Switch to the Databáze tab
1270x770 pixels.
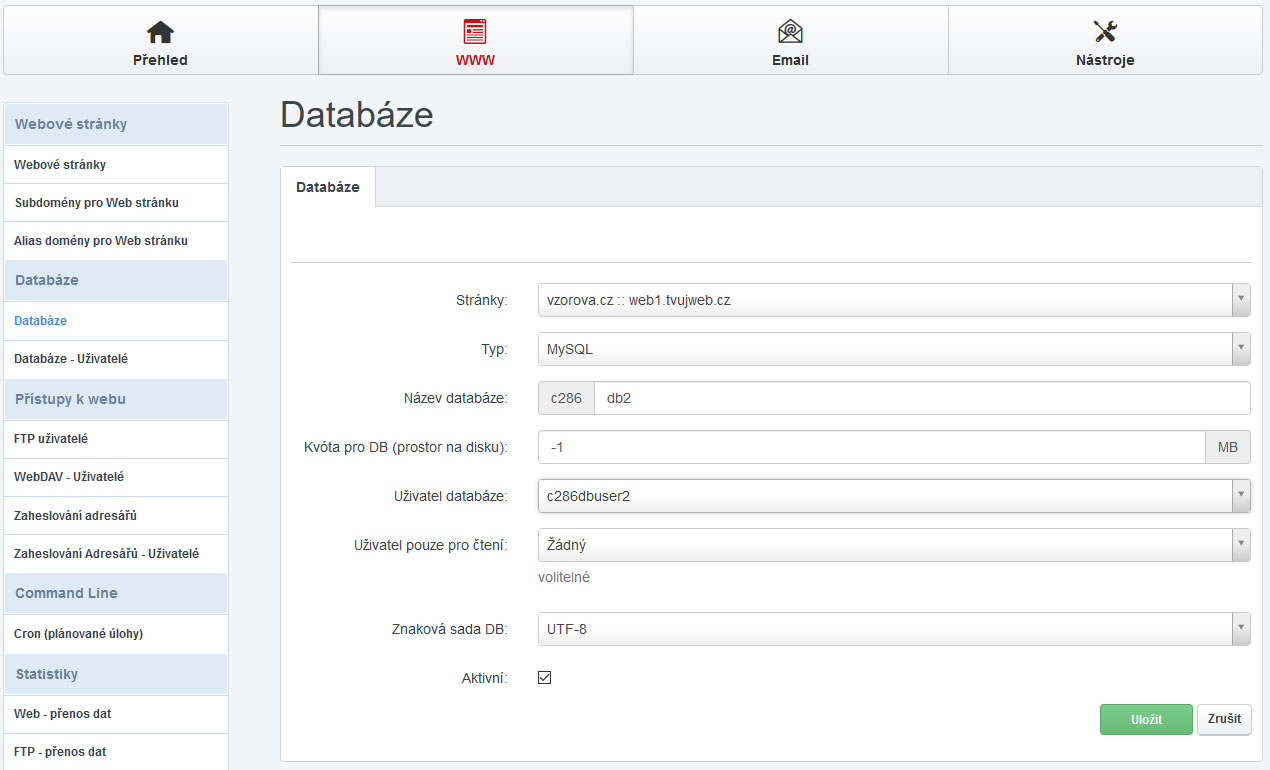(x=328, y=187)
